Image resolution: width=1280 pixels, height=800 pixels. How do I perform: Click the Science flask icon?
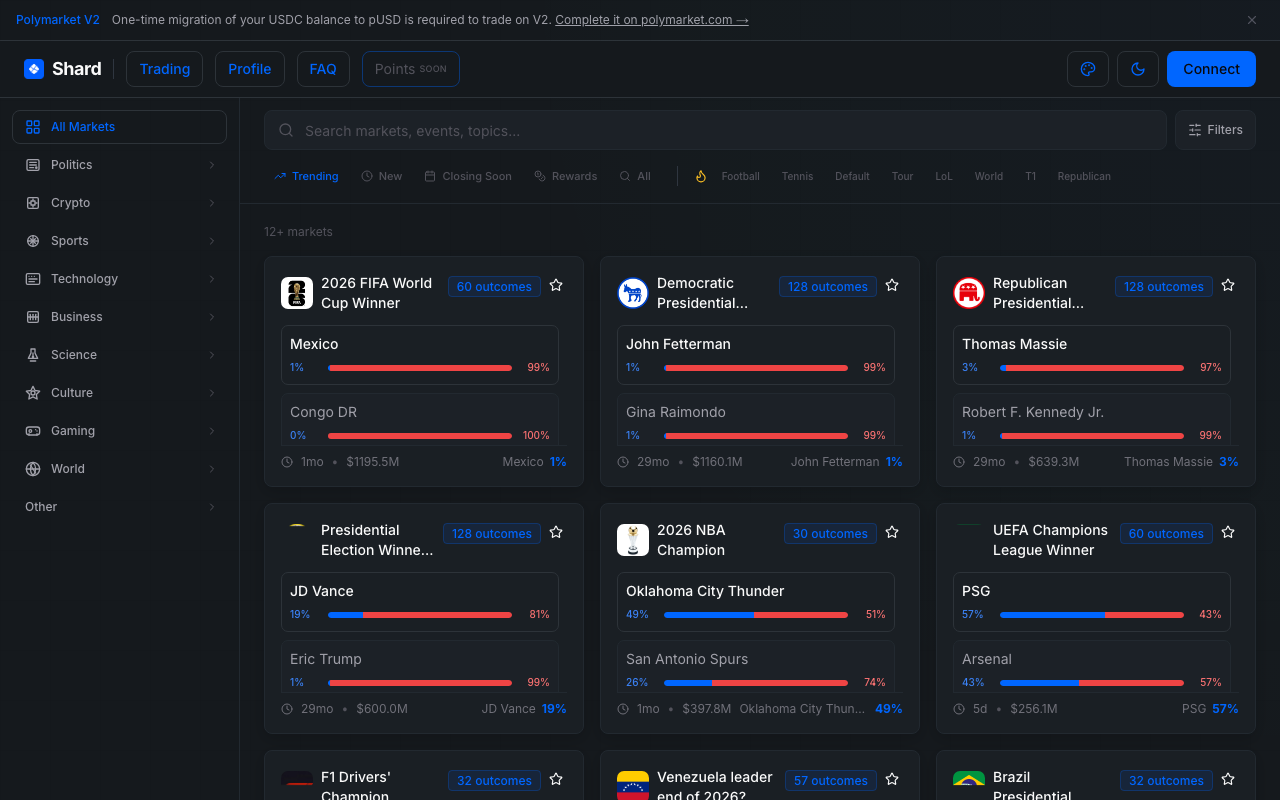click(x=33, y=355)
